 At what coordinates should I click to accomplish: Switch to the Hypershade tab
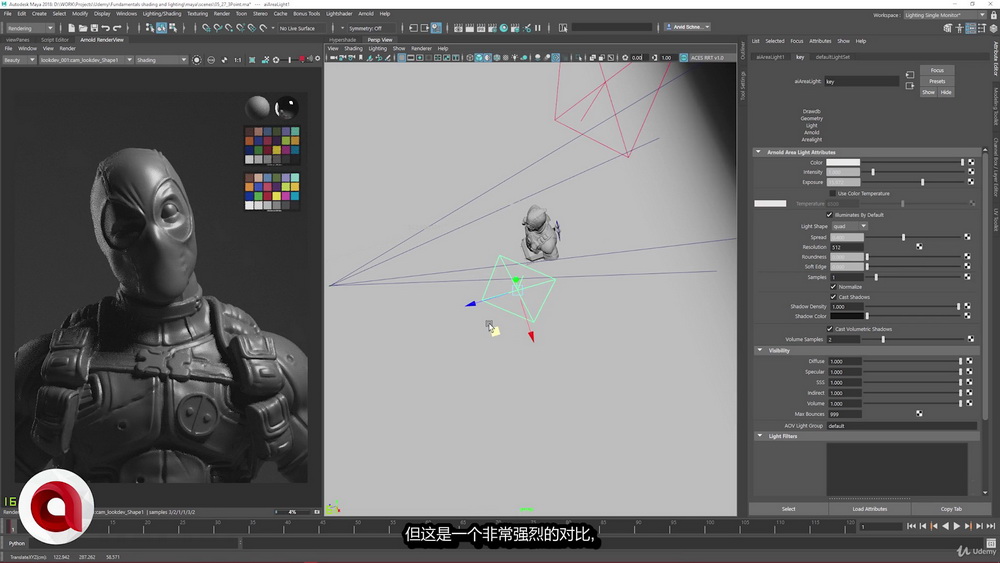tap(342, 40)
